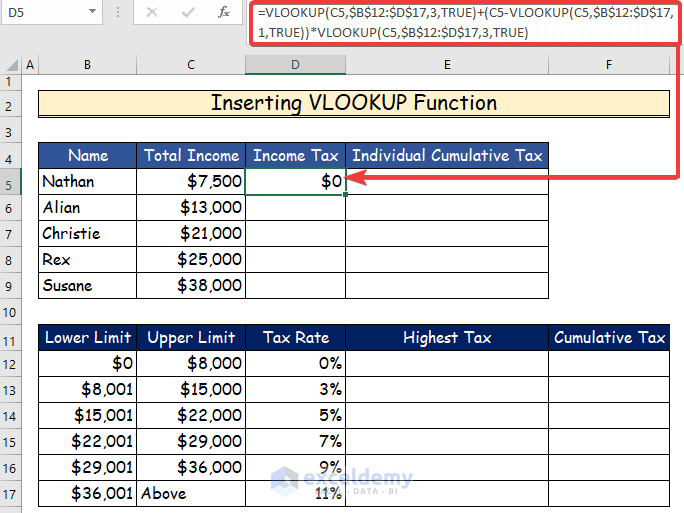
Task: Select row 1 header
Action: [x=10, y=82]
